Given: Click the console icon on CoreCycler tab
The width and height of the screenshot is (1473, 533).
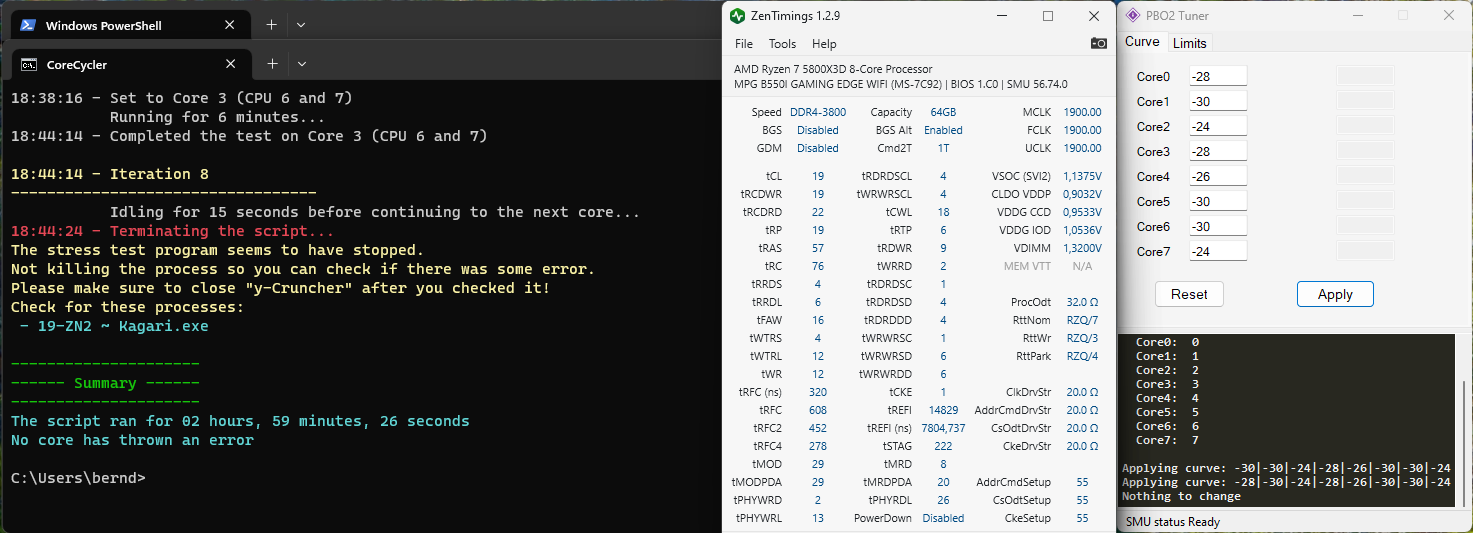Looking at the screenshot, I should [30, 64].
